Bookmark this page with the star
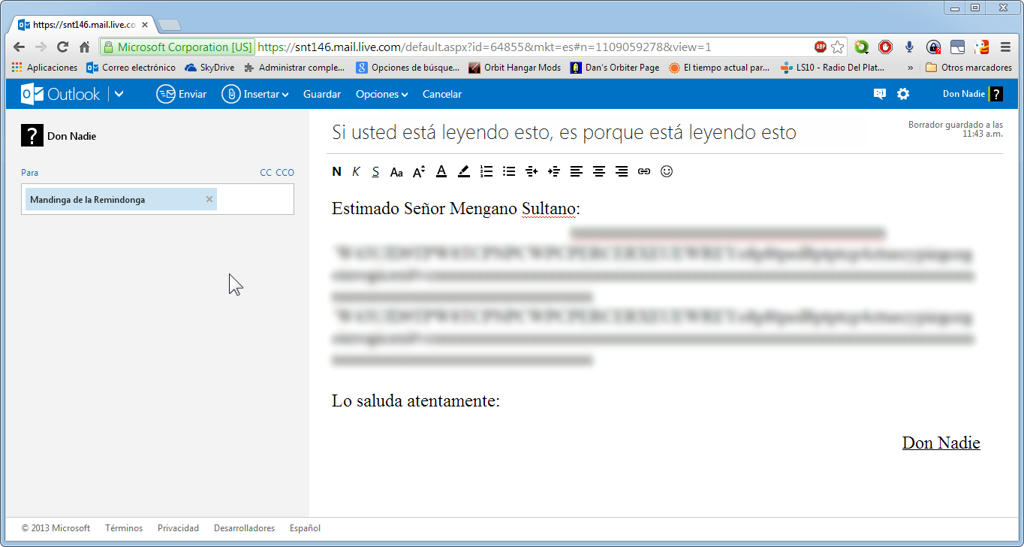The width and height of the screenshot is (1024, 547). [837, 47]
